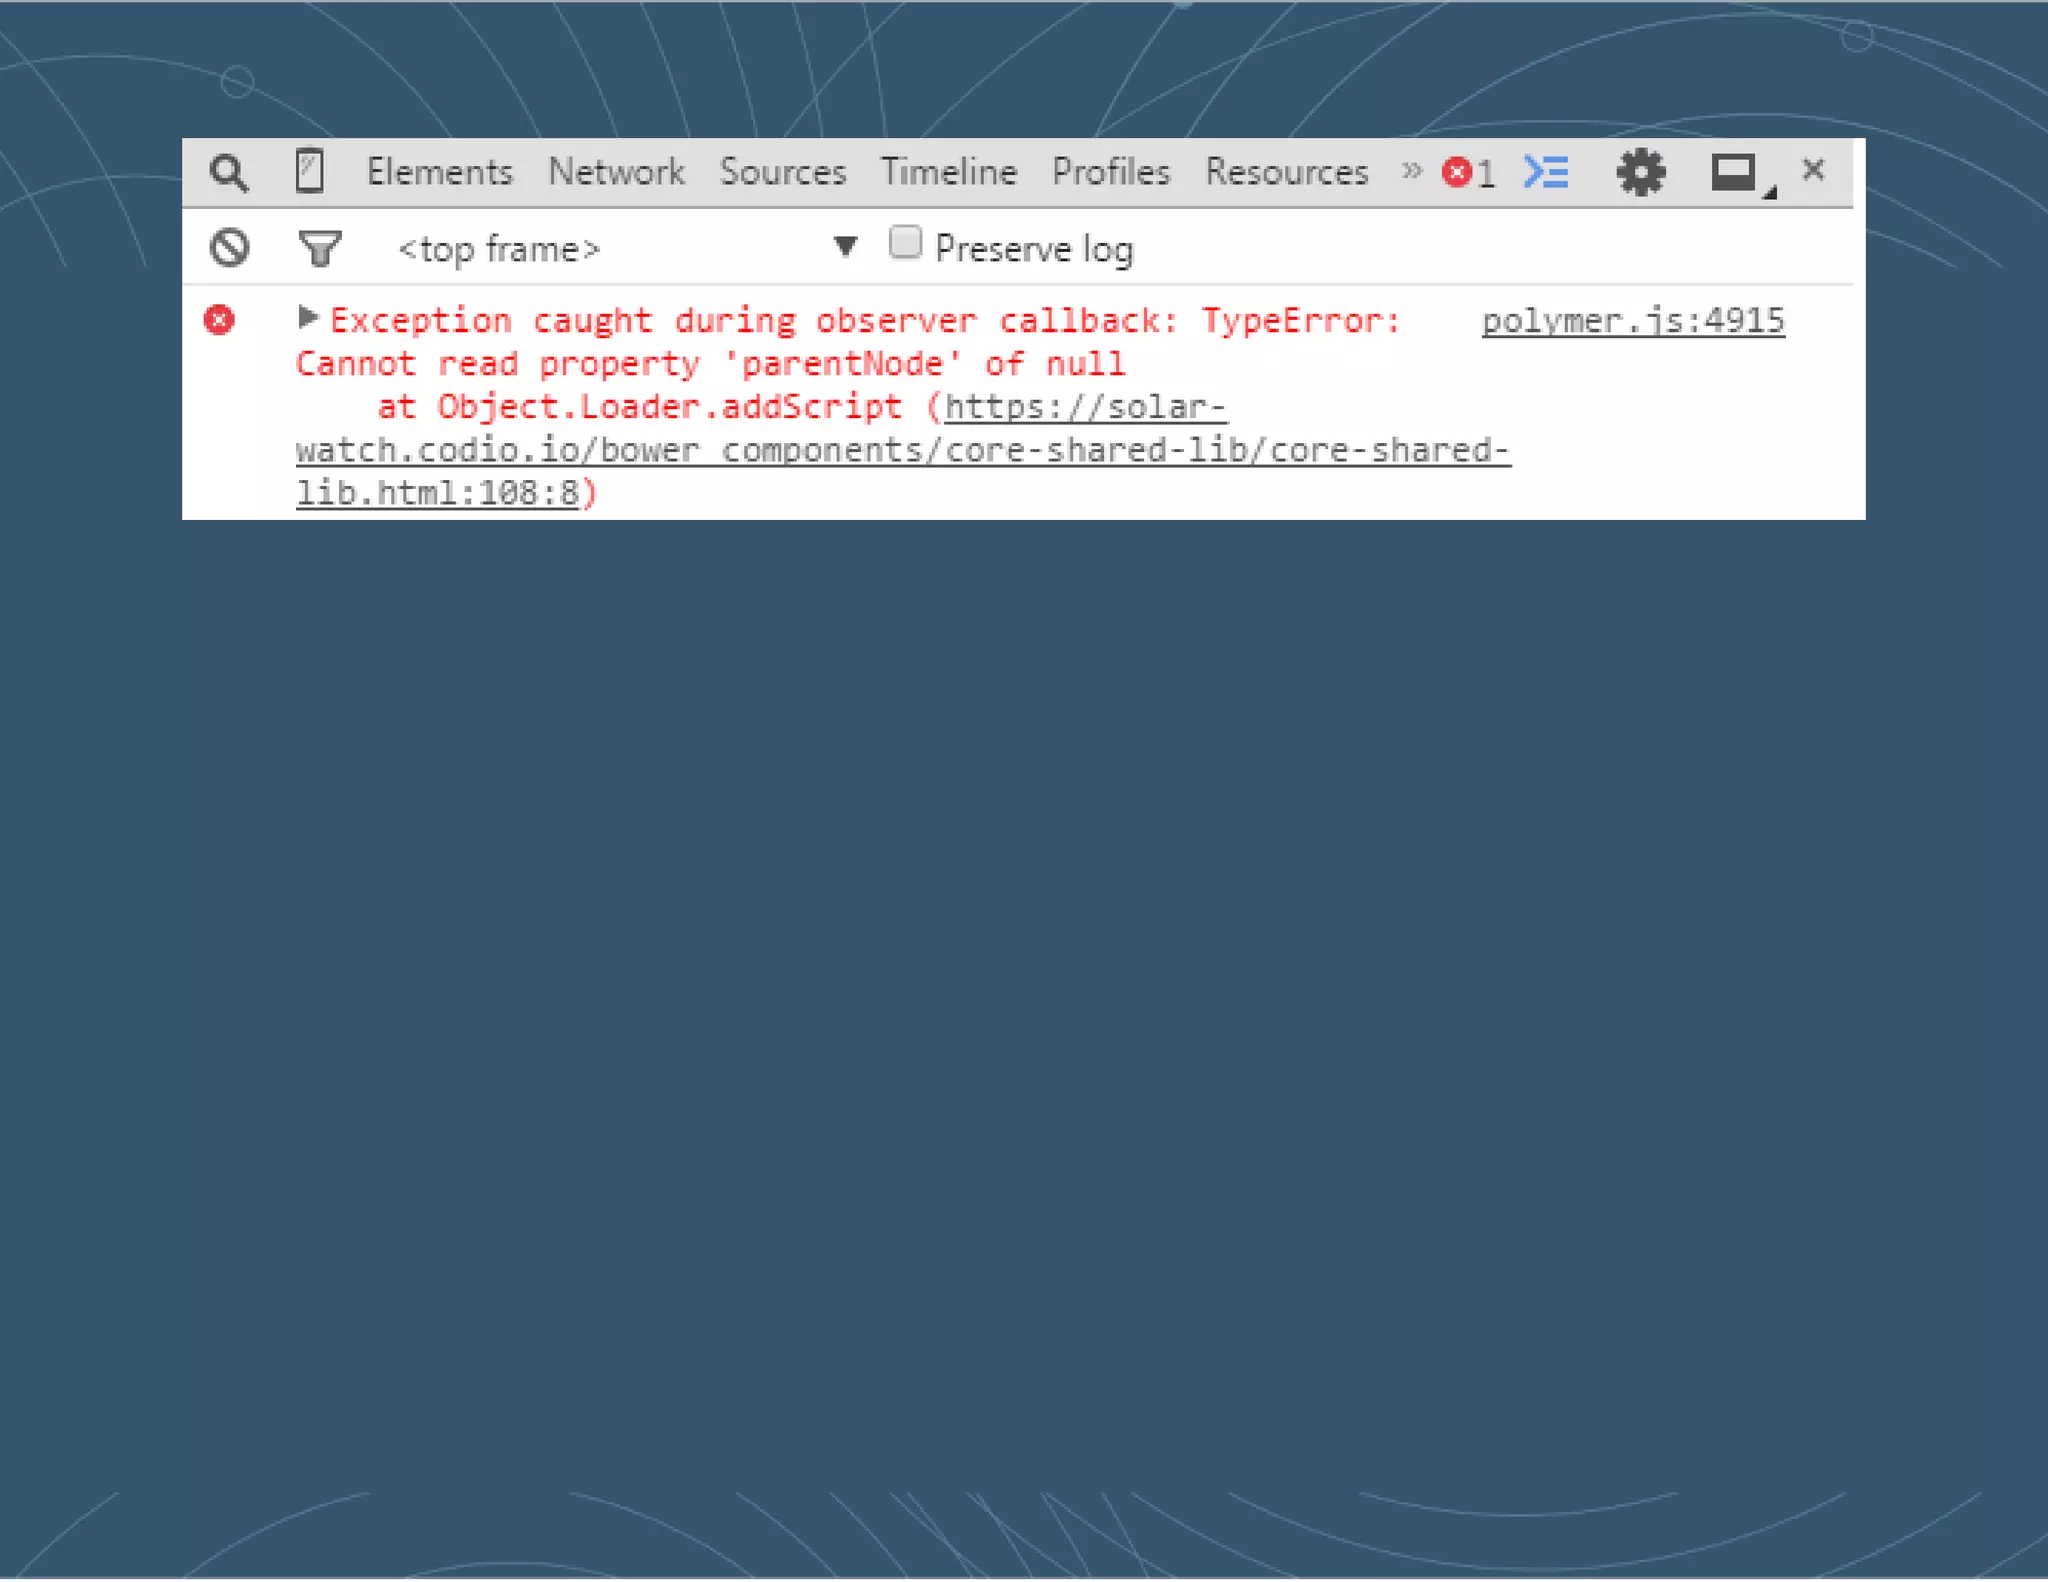Click the magnifier inspect element icon
Viewport: 2048px width, 1582px height.
tap(229, 173)
